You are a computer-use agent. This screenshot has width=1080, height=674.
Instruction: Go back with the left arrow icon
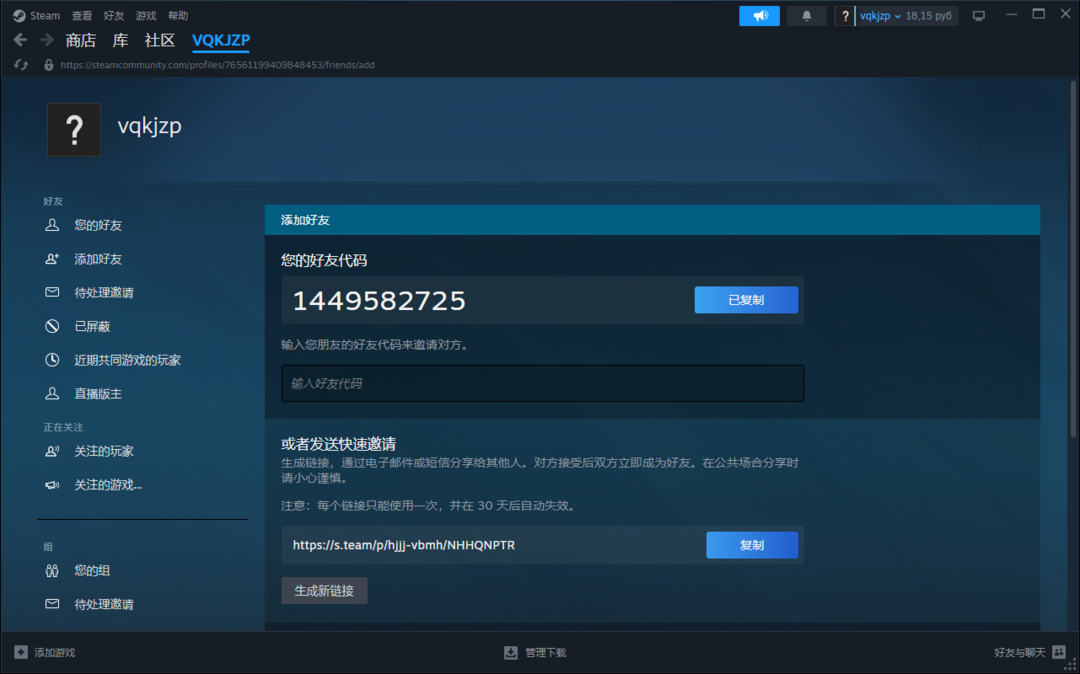tap(21, 40)
